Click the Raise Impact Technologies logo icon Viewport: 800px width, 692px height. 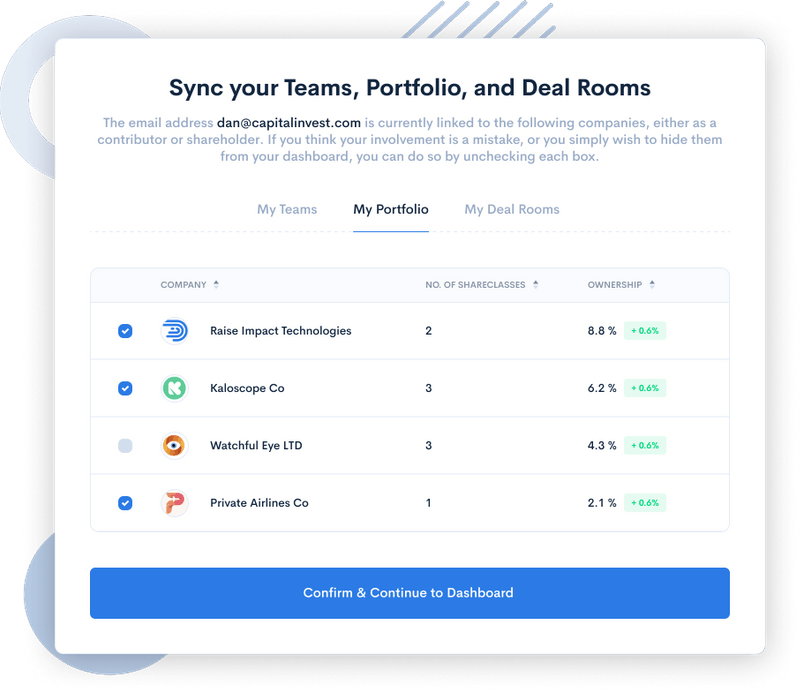[x=175, y=331]
